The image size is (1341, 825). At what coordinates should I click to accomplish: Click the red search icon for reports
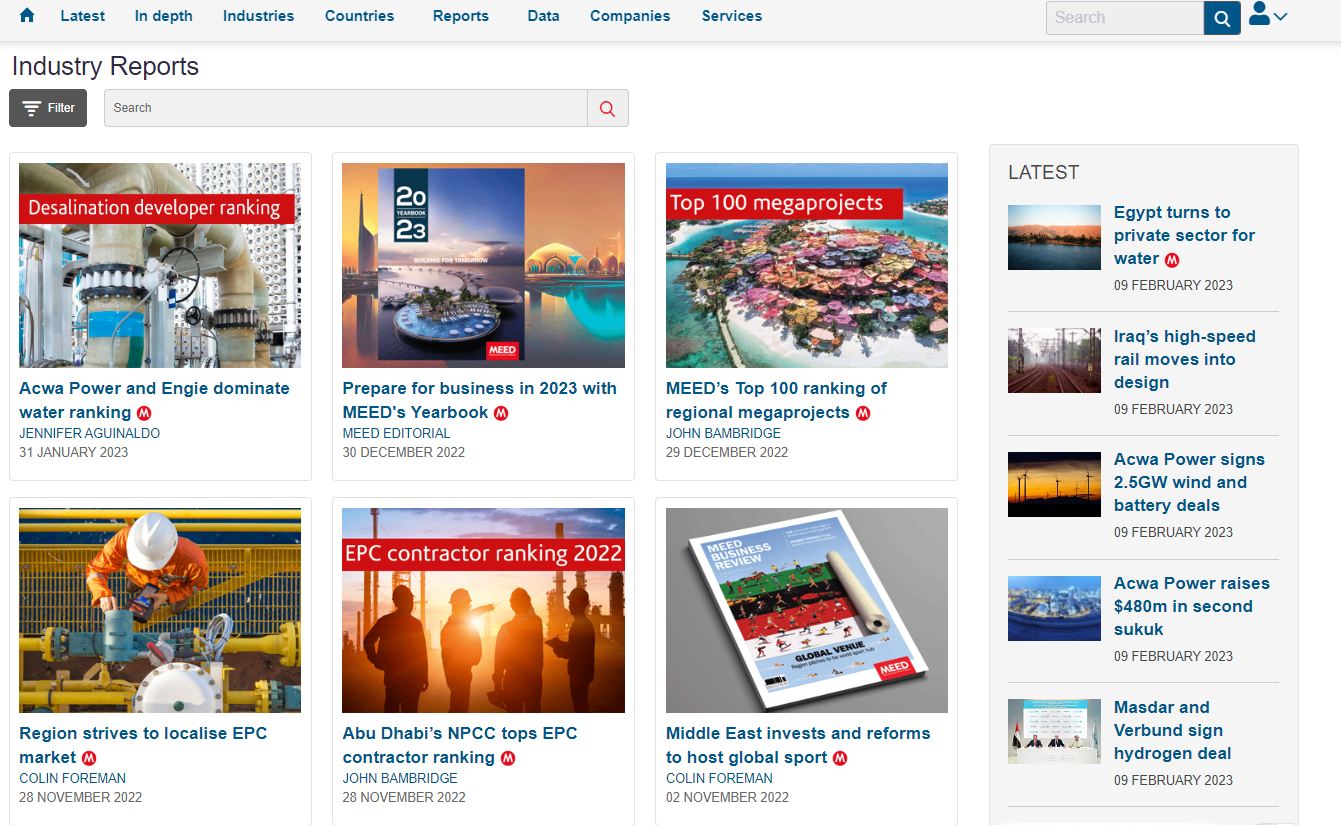[607, 108]
